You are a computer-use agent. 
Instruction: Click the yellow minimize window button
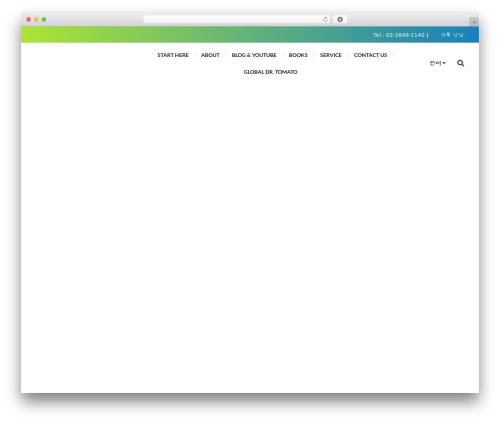click(x=36, y=20)
